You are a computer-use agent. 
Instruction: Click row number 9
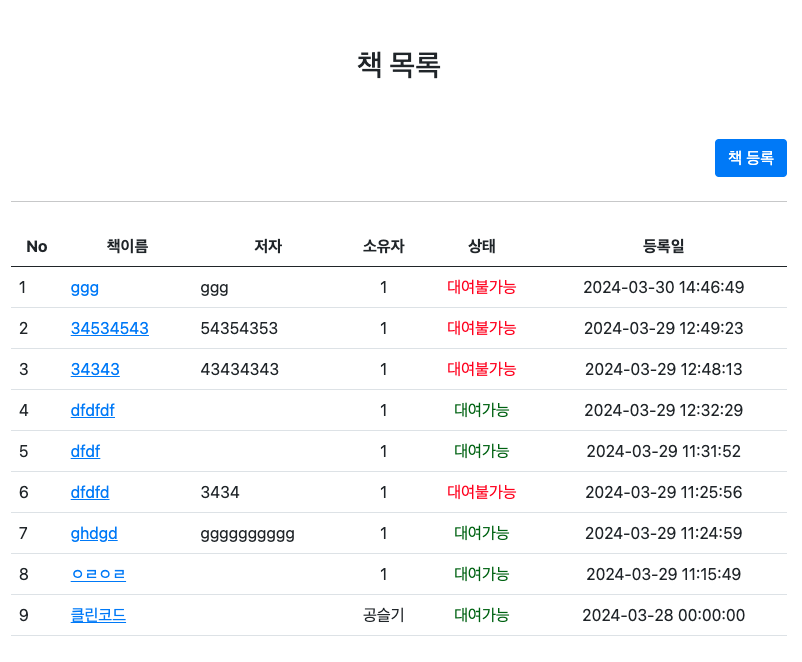[24, 615]
